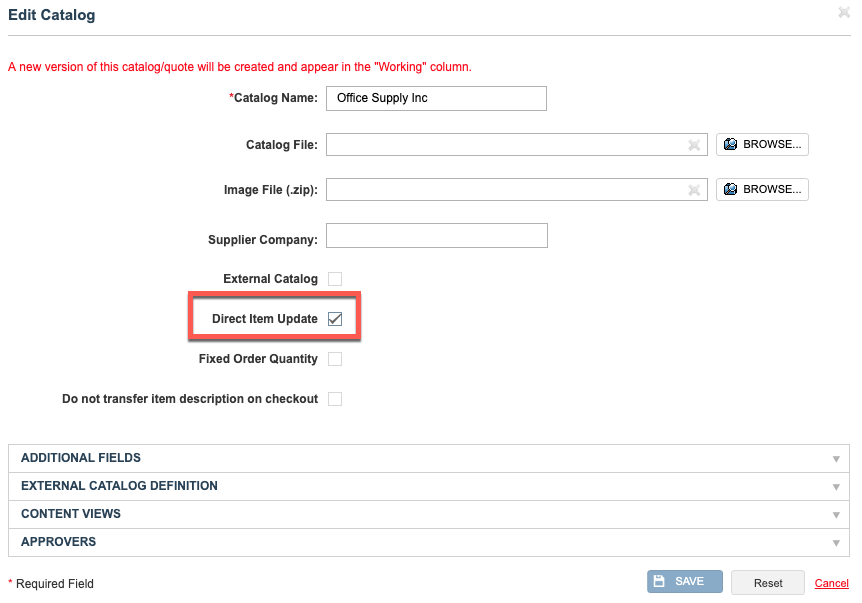Tick the Fixed Order Quantity checkbox

(335, 359)
